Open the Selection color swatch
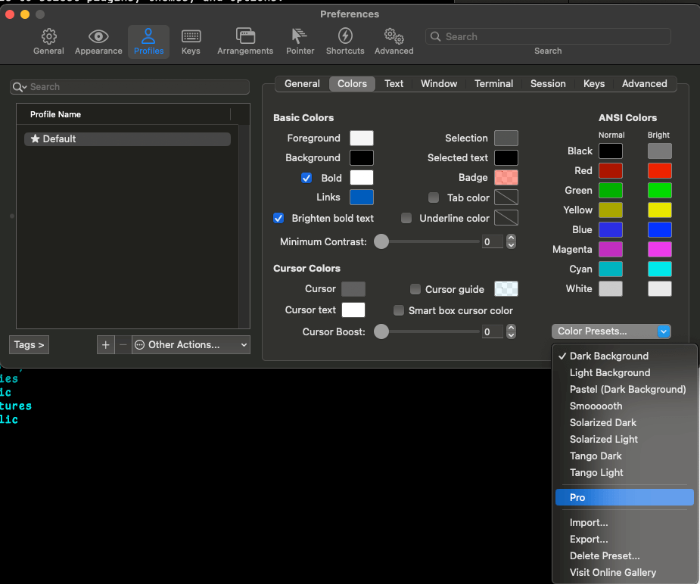 click(x=506, y=138)
